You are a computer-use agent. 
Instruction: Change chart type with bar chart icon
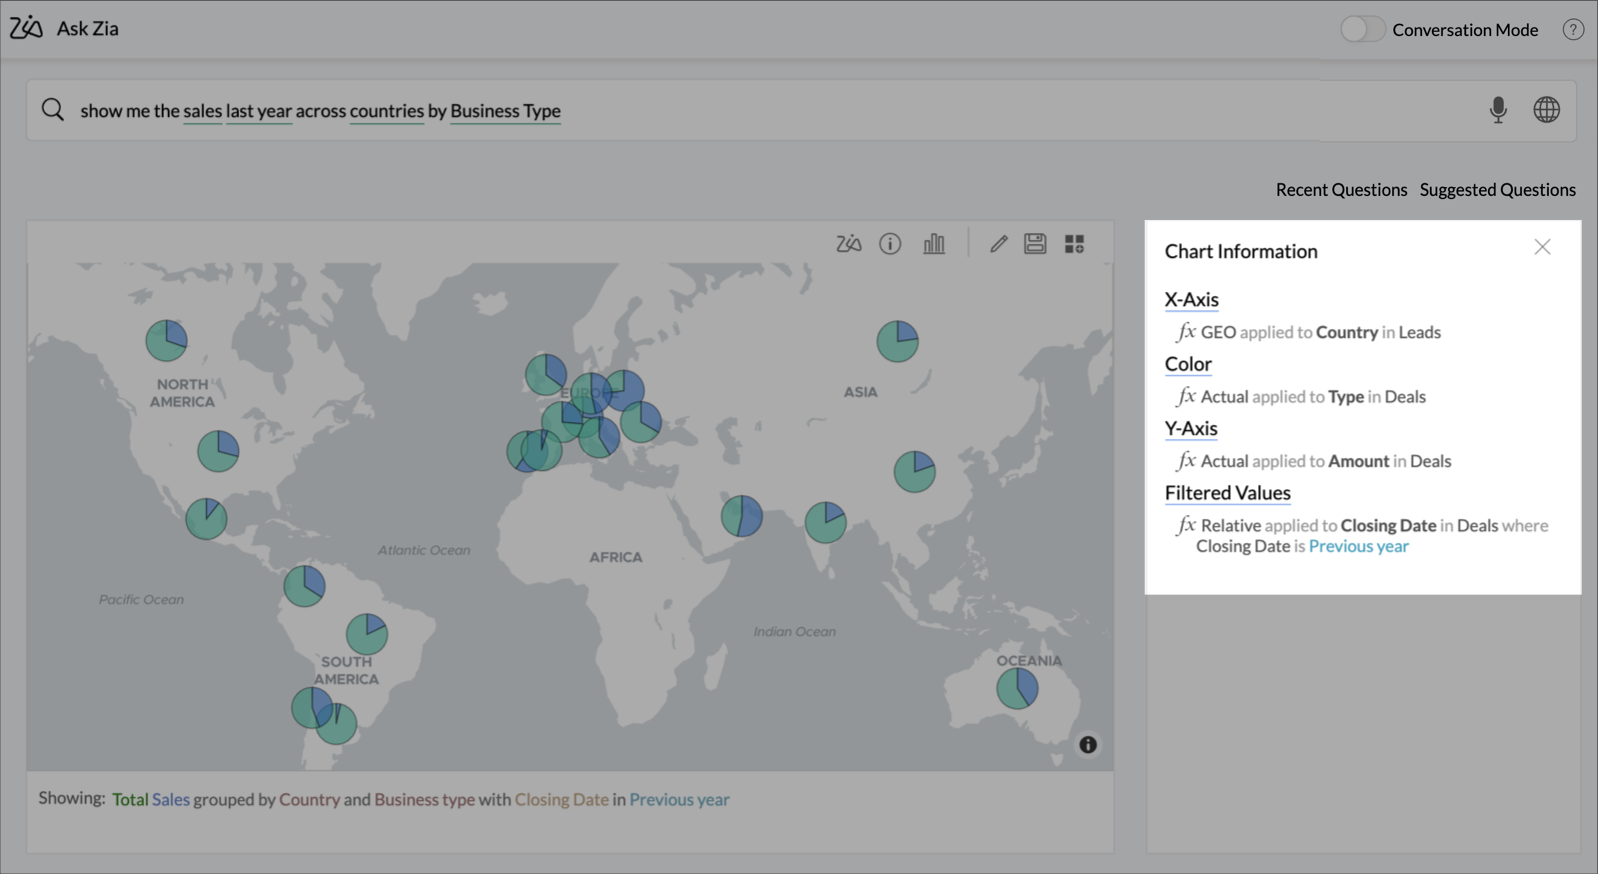(x=934, y=244)
